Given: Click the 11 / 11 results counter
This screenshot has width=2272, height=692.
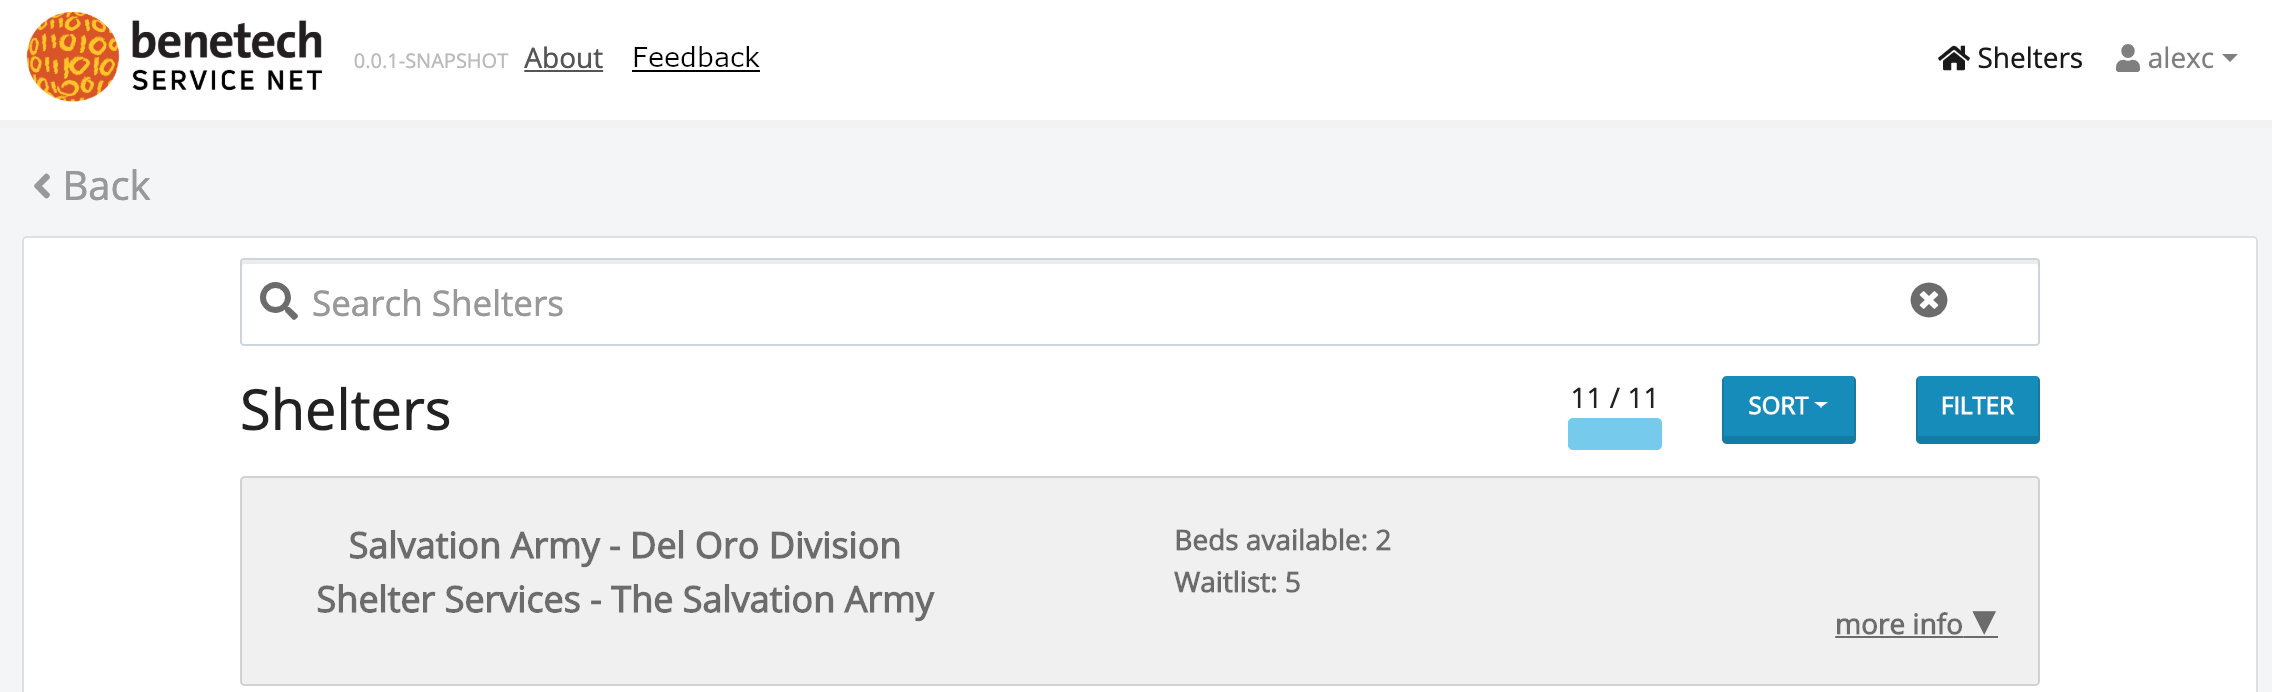Looking at the screenshot, I should 1614,398.
